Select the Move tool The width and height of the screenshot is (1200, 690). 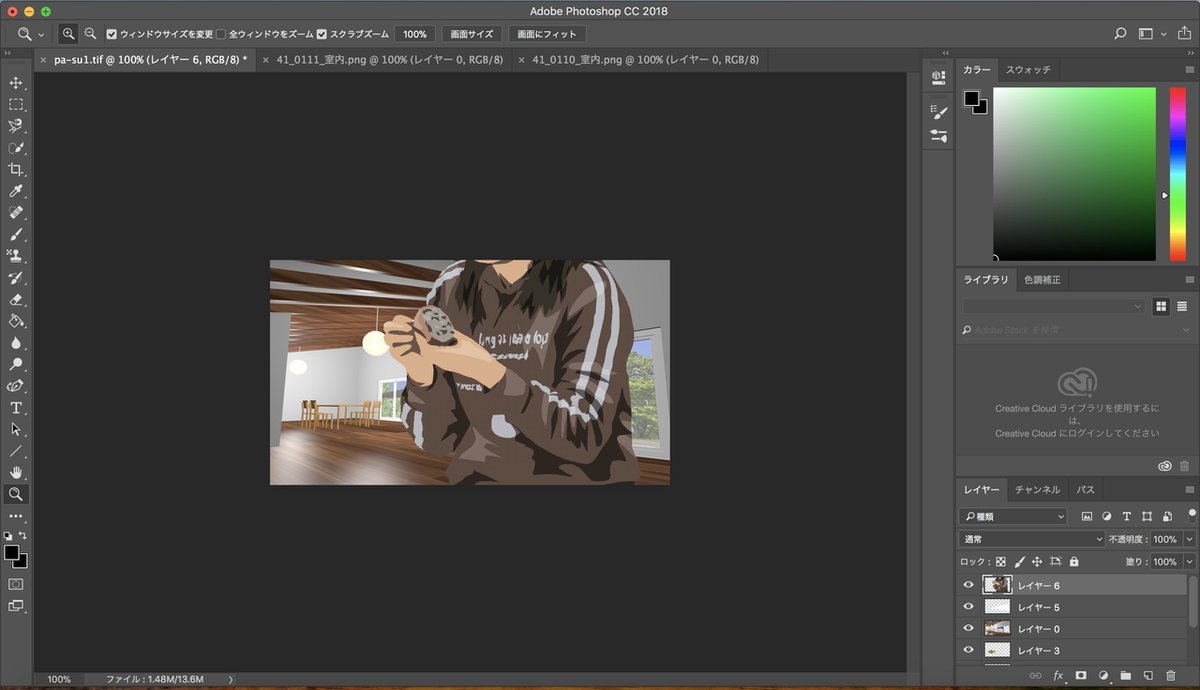[16, 83]
